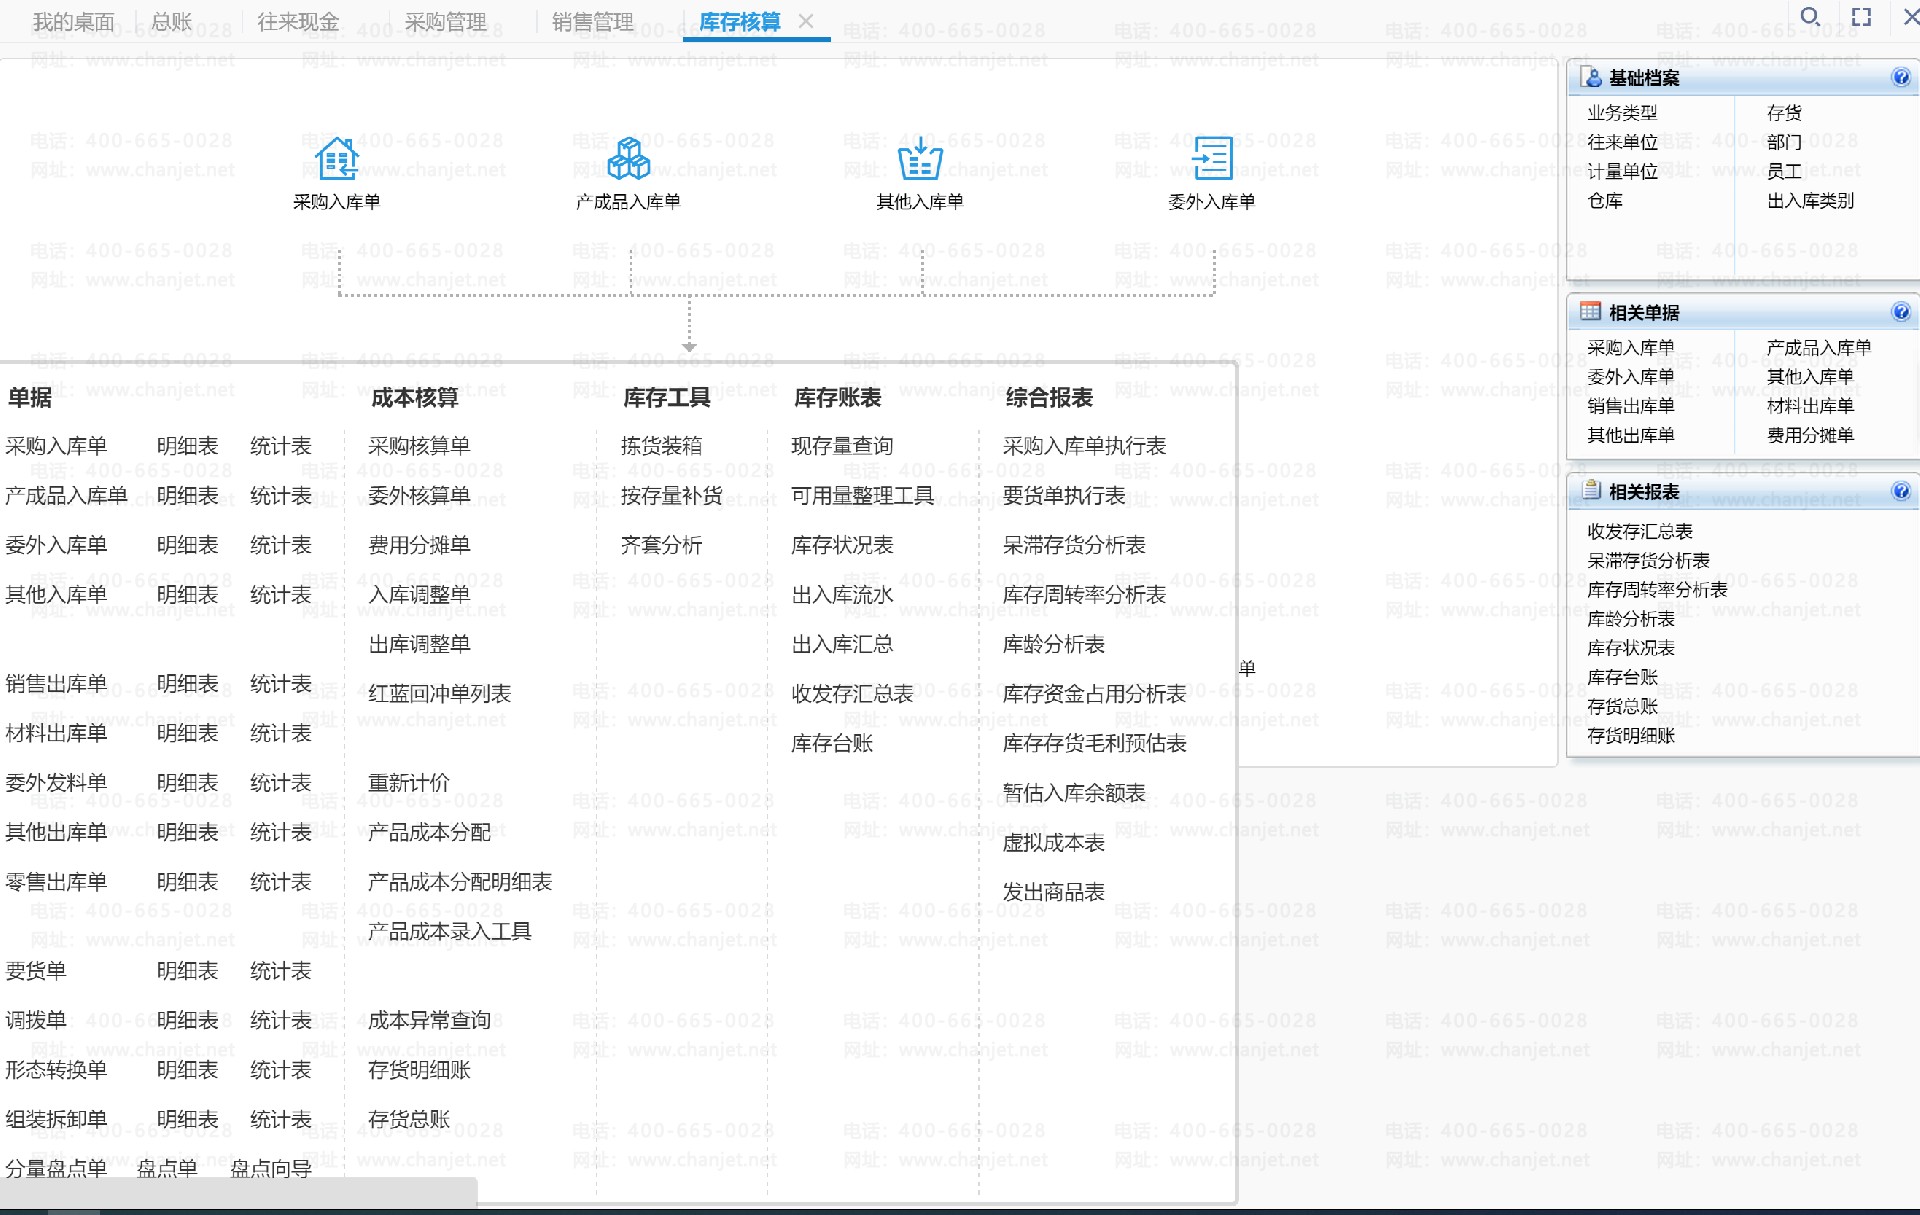Open 拣货装箱 under 库存工具
The height and width of the screenshot is (1215, 1920).
661,446
